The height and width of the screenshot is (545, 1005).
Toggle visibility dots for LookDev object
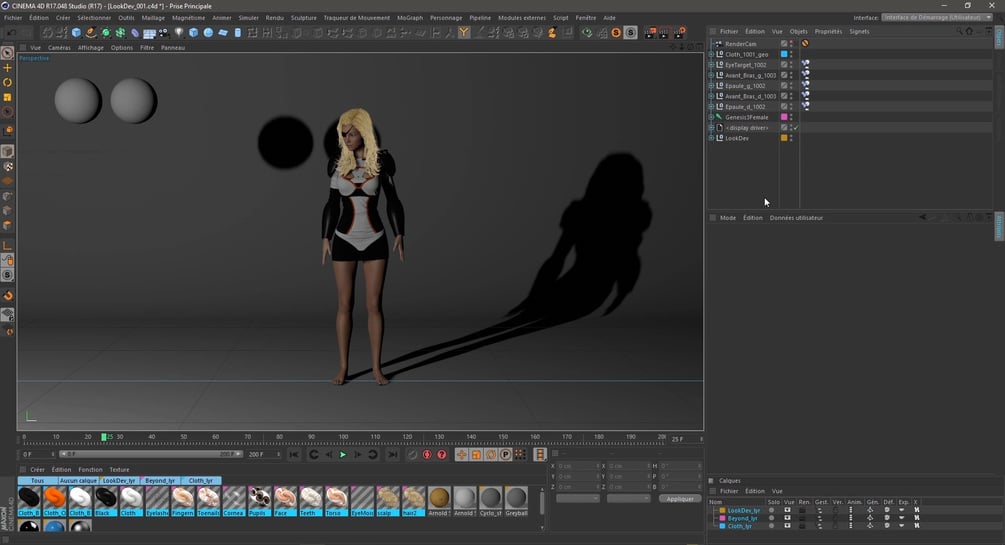tap(791, 138)
